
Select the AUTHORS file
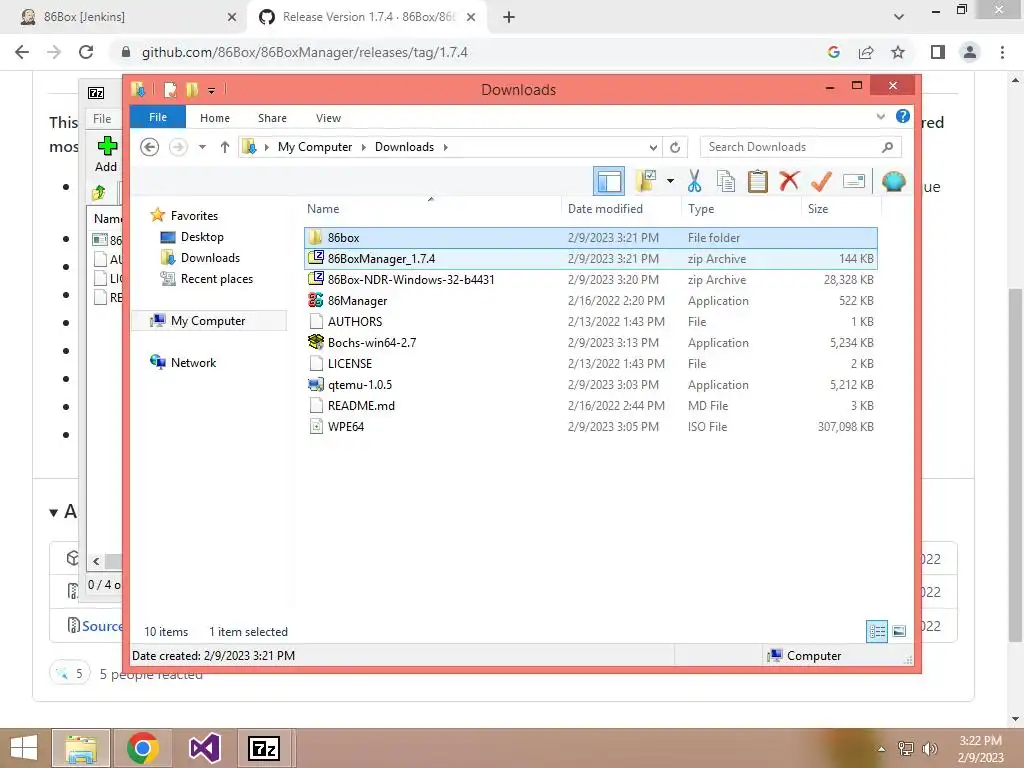591,321
